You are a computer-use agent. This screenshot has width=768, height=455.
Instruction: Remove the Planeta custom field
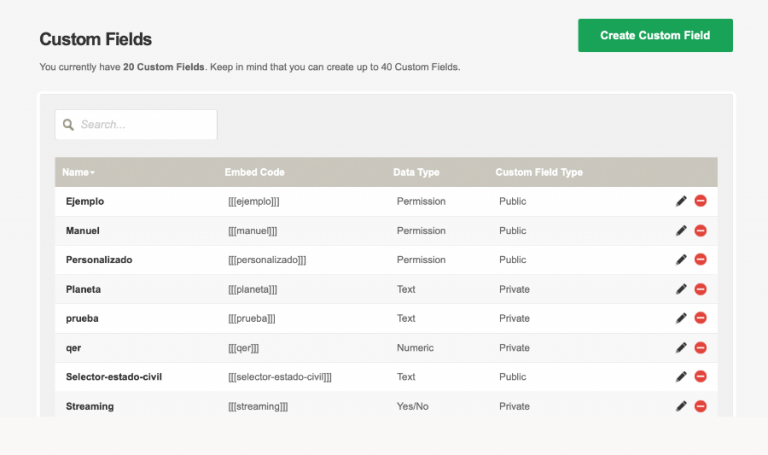click(700, 289)
